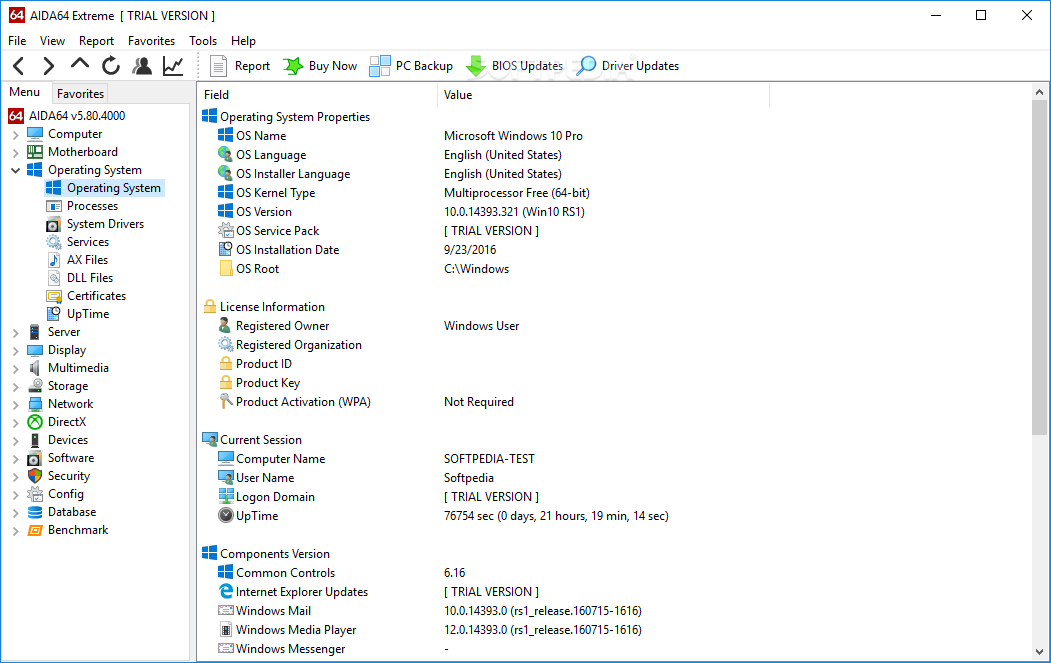Open the Report menu
The height and width of the screenshot is (663, 1051).
(x=97, y=41)
